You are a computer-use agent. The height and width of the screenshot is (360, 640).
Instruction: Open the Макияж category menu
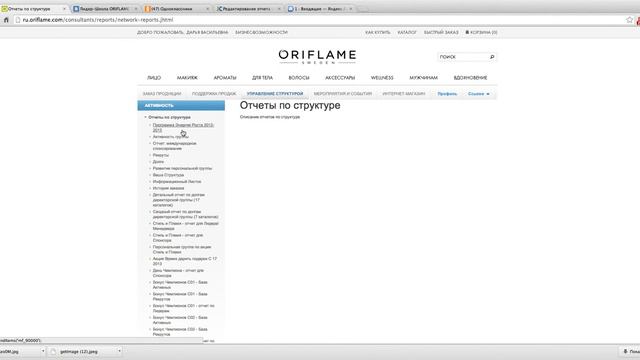(x=187, y=78)
